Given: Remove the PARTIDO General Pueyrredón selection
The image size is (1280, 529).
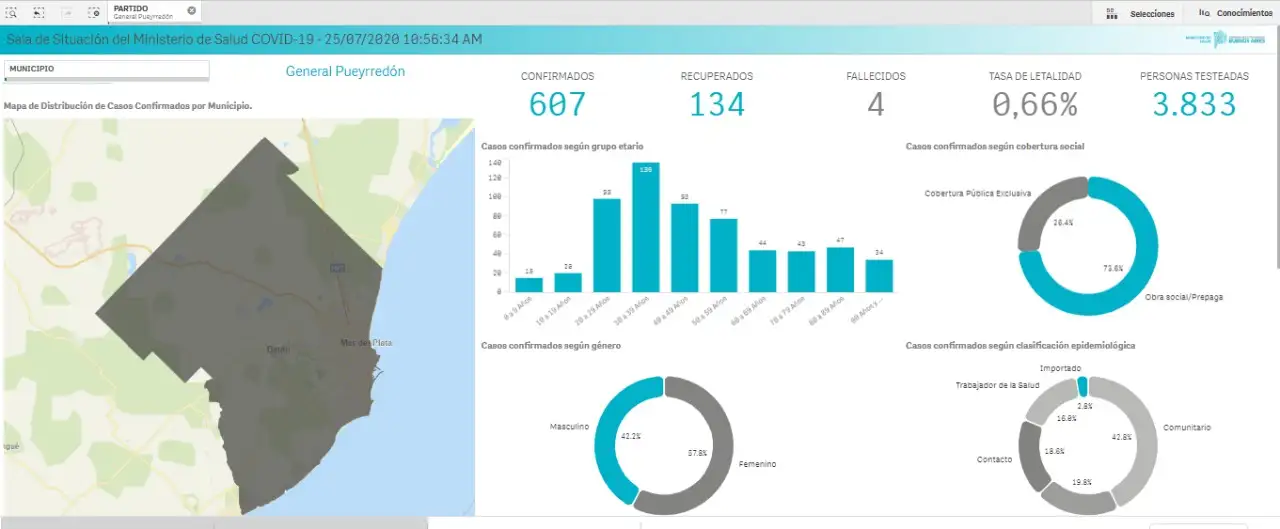Looking at the screenshot, I should pos(191,10).
